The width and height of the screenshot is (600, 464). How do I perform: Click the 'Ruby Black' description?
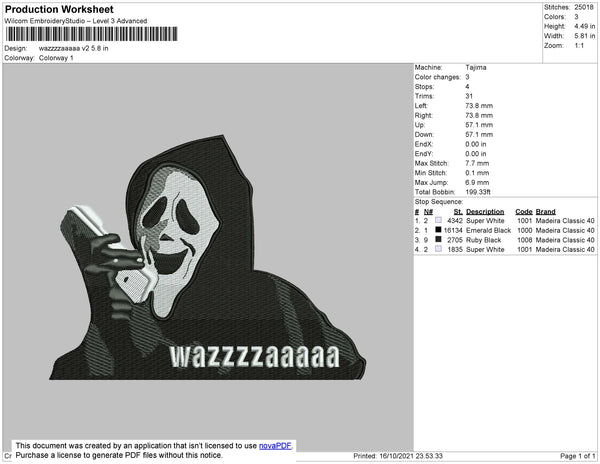(x=484, y=240)
